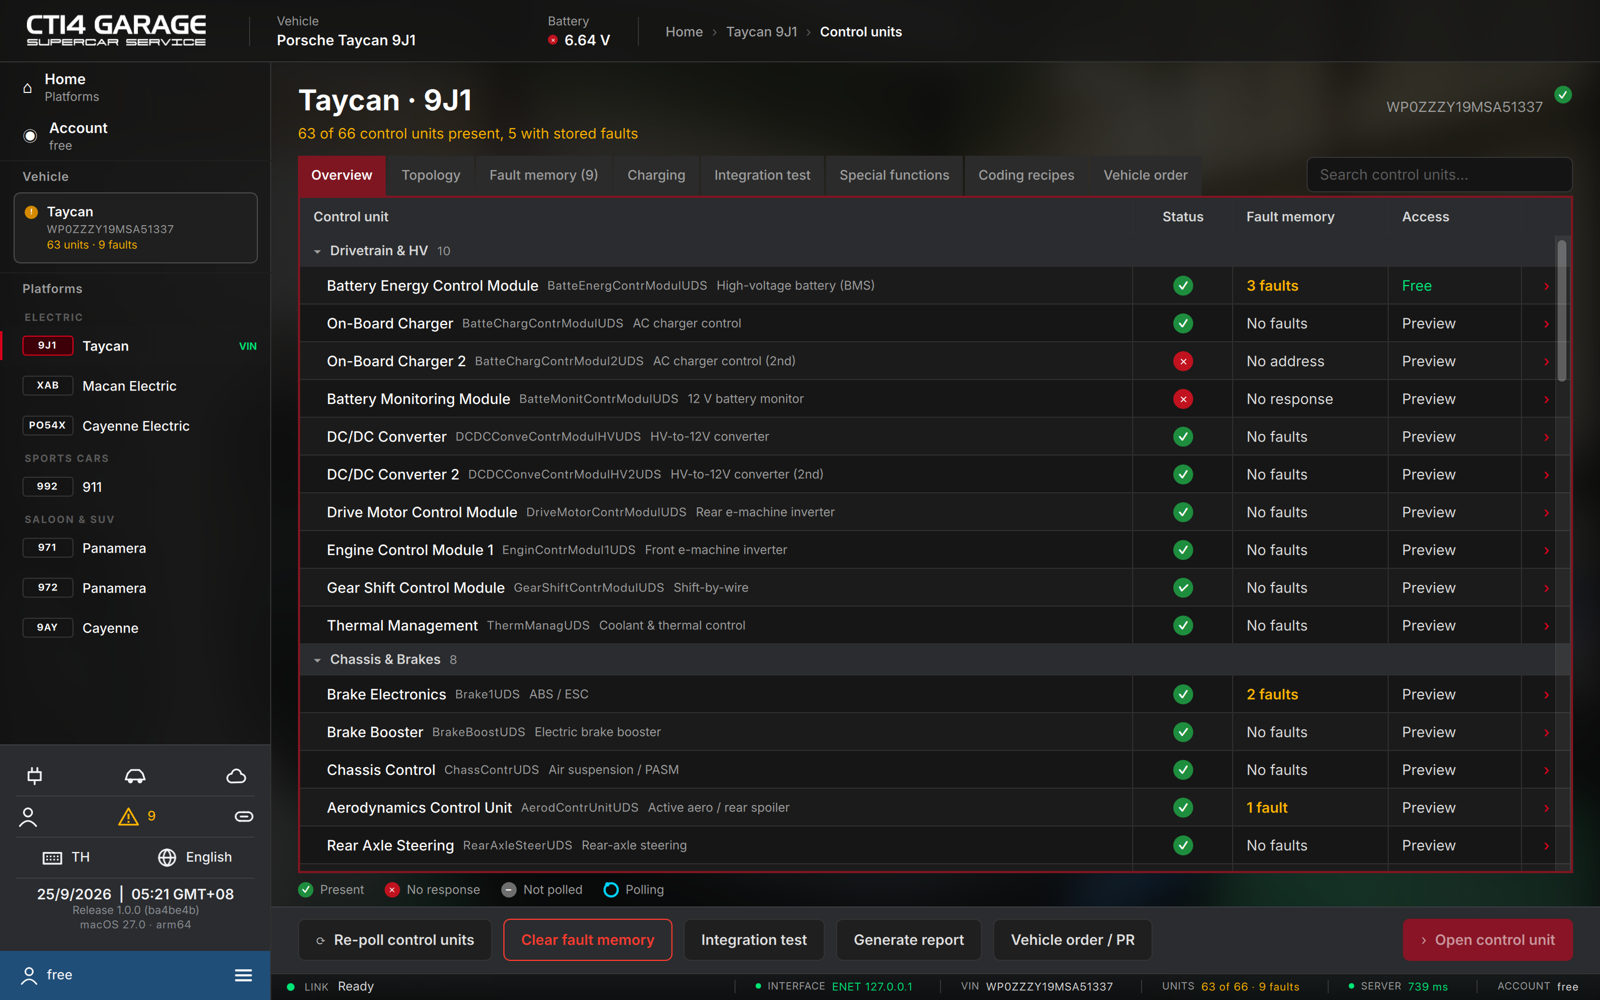The image size is (1600, 1000).
Task: Switch to the Fault memory (9) tab
Action: pos(543,175)
